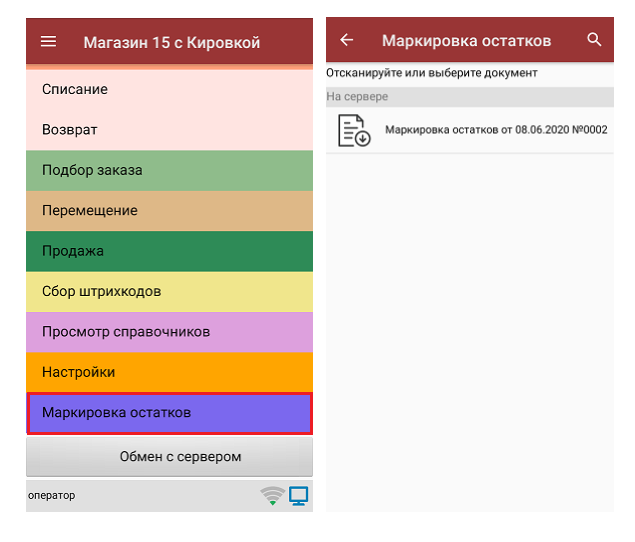
Task: Open the hamburger menu icon
Action: (x=49, y=41)
